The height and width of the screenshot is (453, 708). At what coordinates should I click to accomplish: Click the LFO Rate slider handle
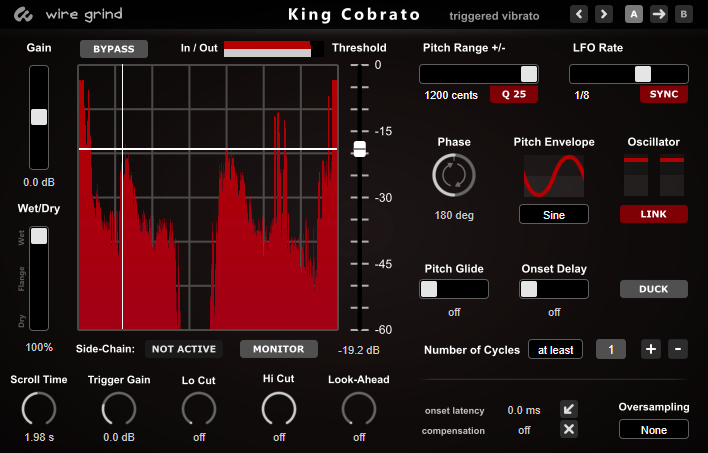tap(643, 74)
